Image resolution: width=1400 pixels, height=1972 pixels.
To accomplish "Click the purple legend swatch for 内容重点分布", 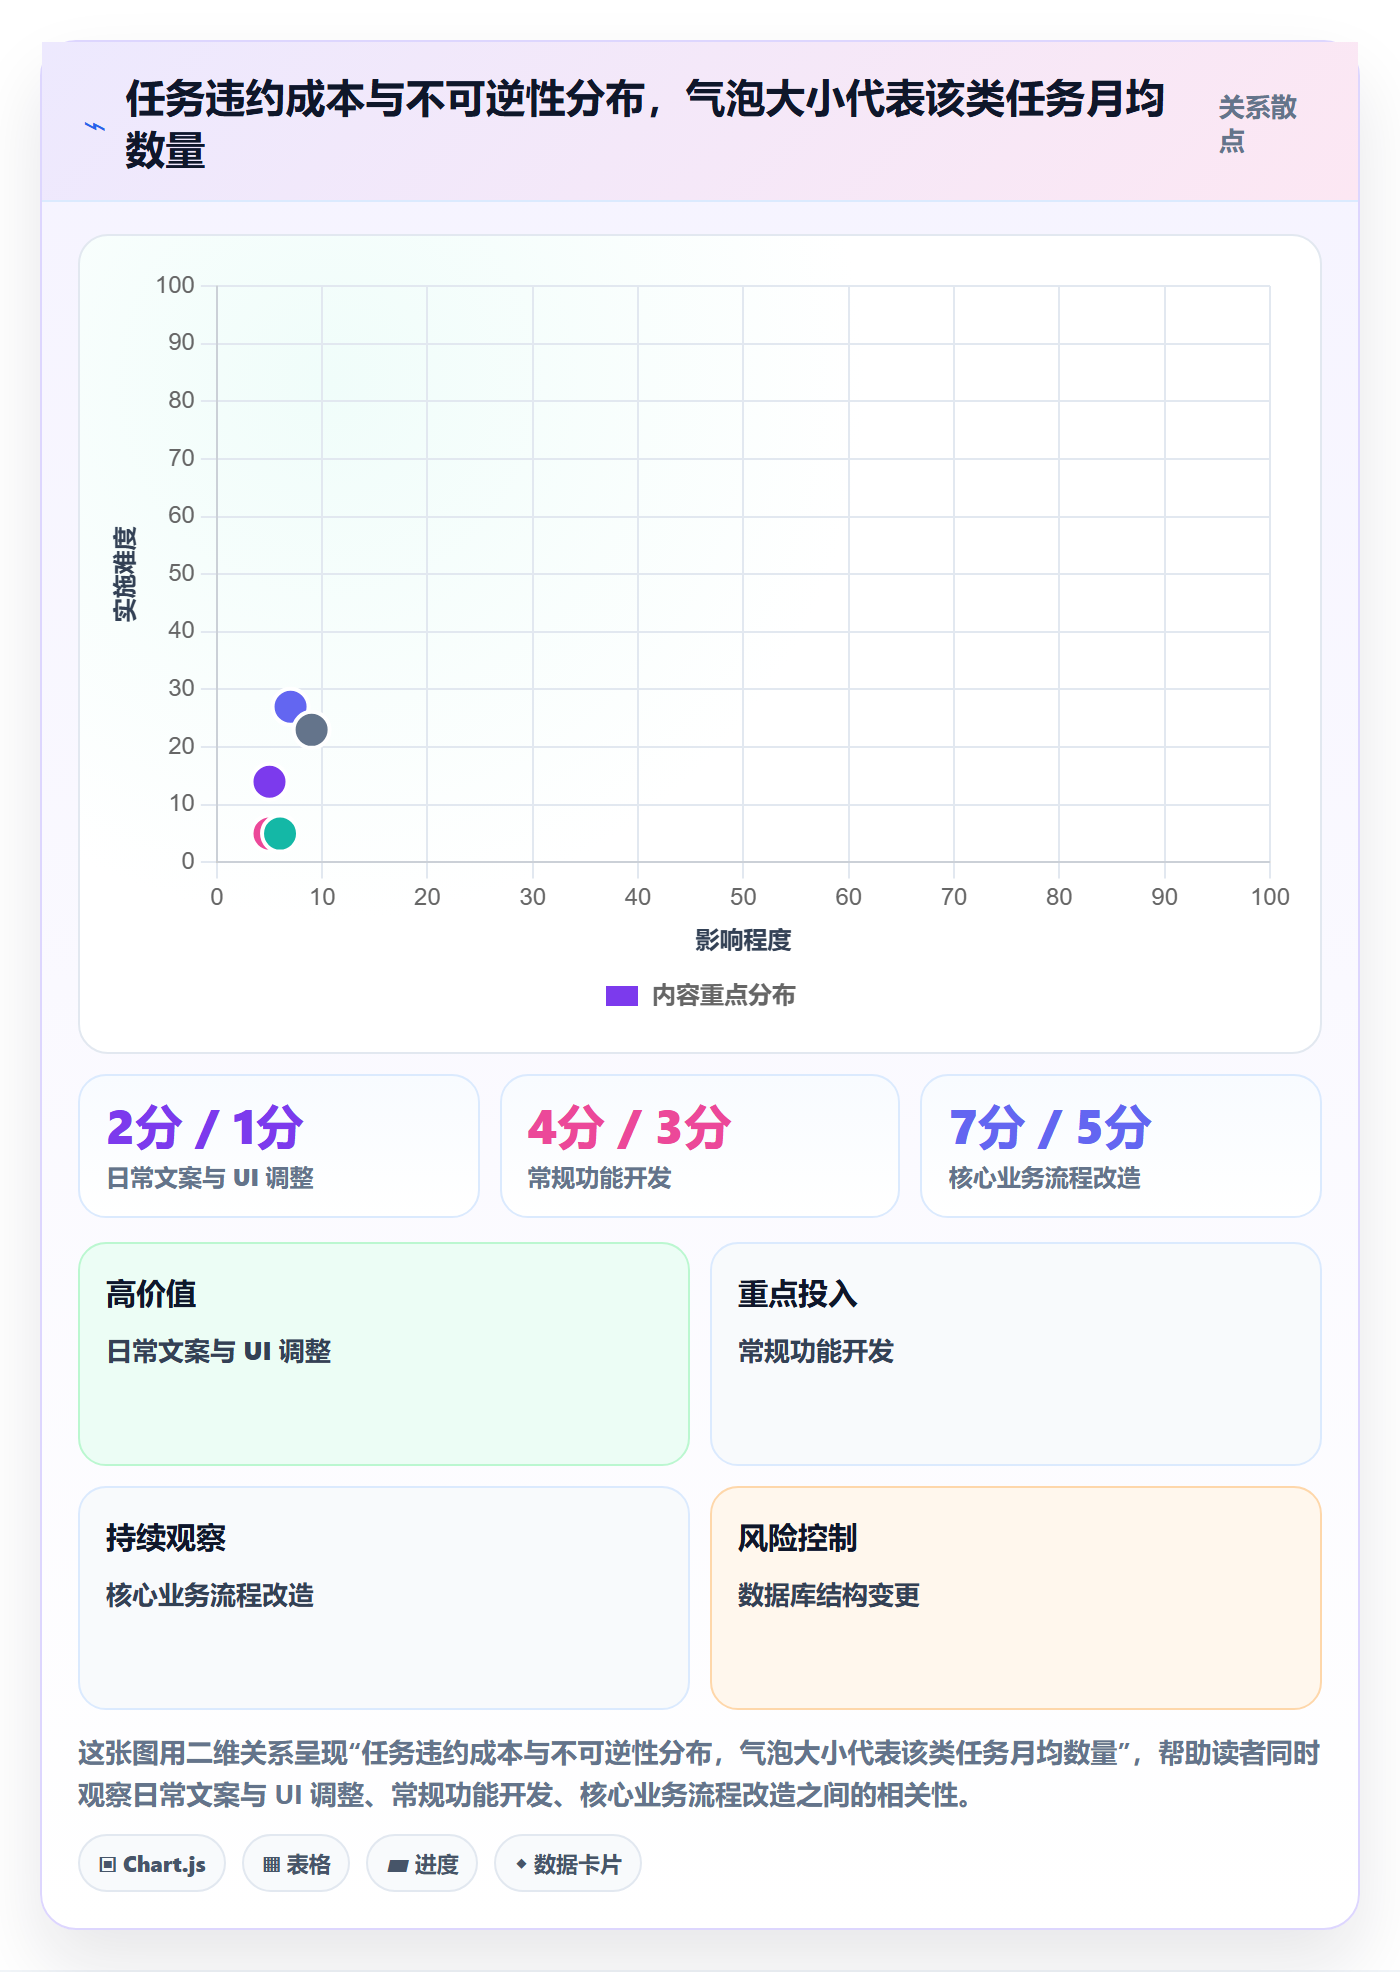I will (621, 996).
